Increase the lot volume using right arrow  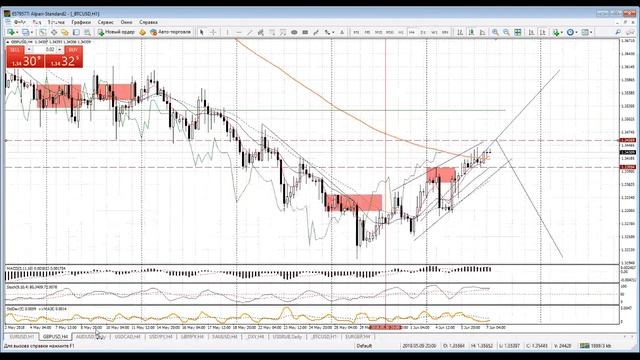tap(60, 49)
